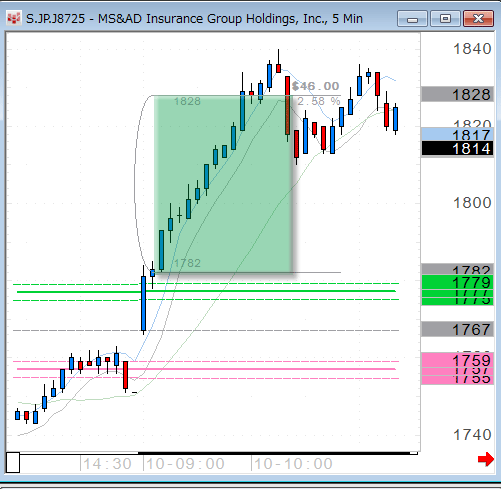The image size is (501, 489).
Task: Click the 1800 price axis label
Action: 472,202
